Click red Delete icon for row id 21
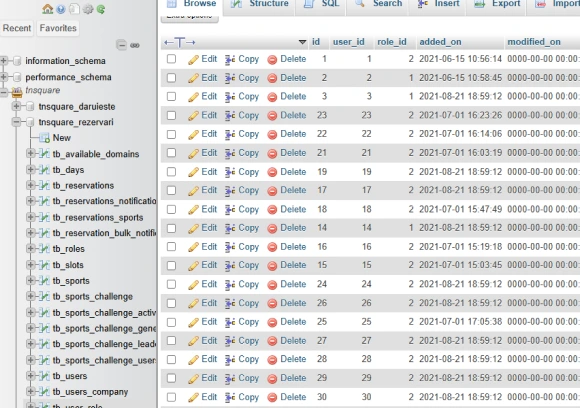The image size is (580, 408). pyautogui.click(x=272, y=153)
